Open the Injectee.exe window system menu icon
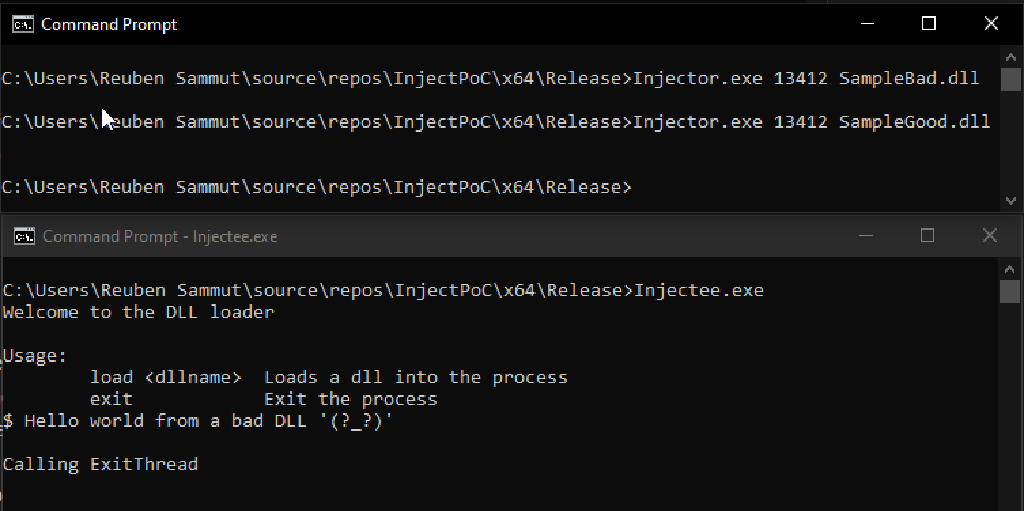 tap(24, 236)
